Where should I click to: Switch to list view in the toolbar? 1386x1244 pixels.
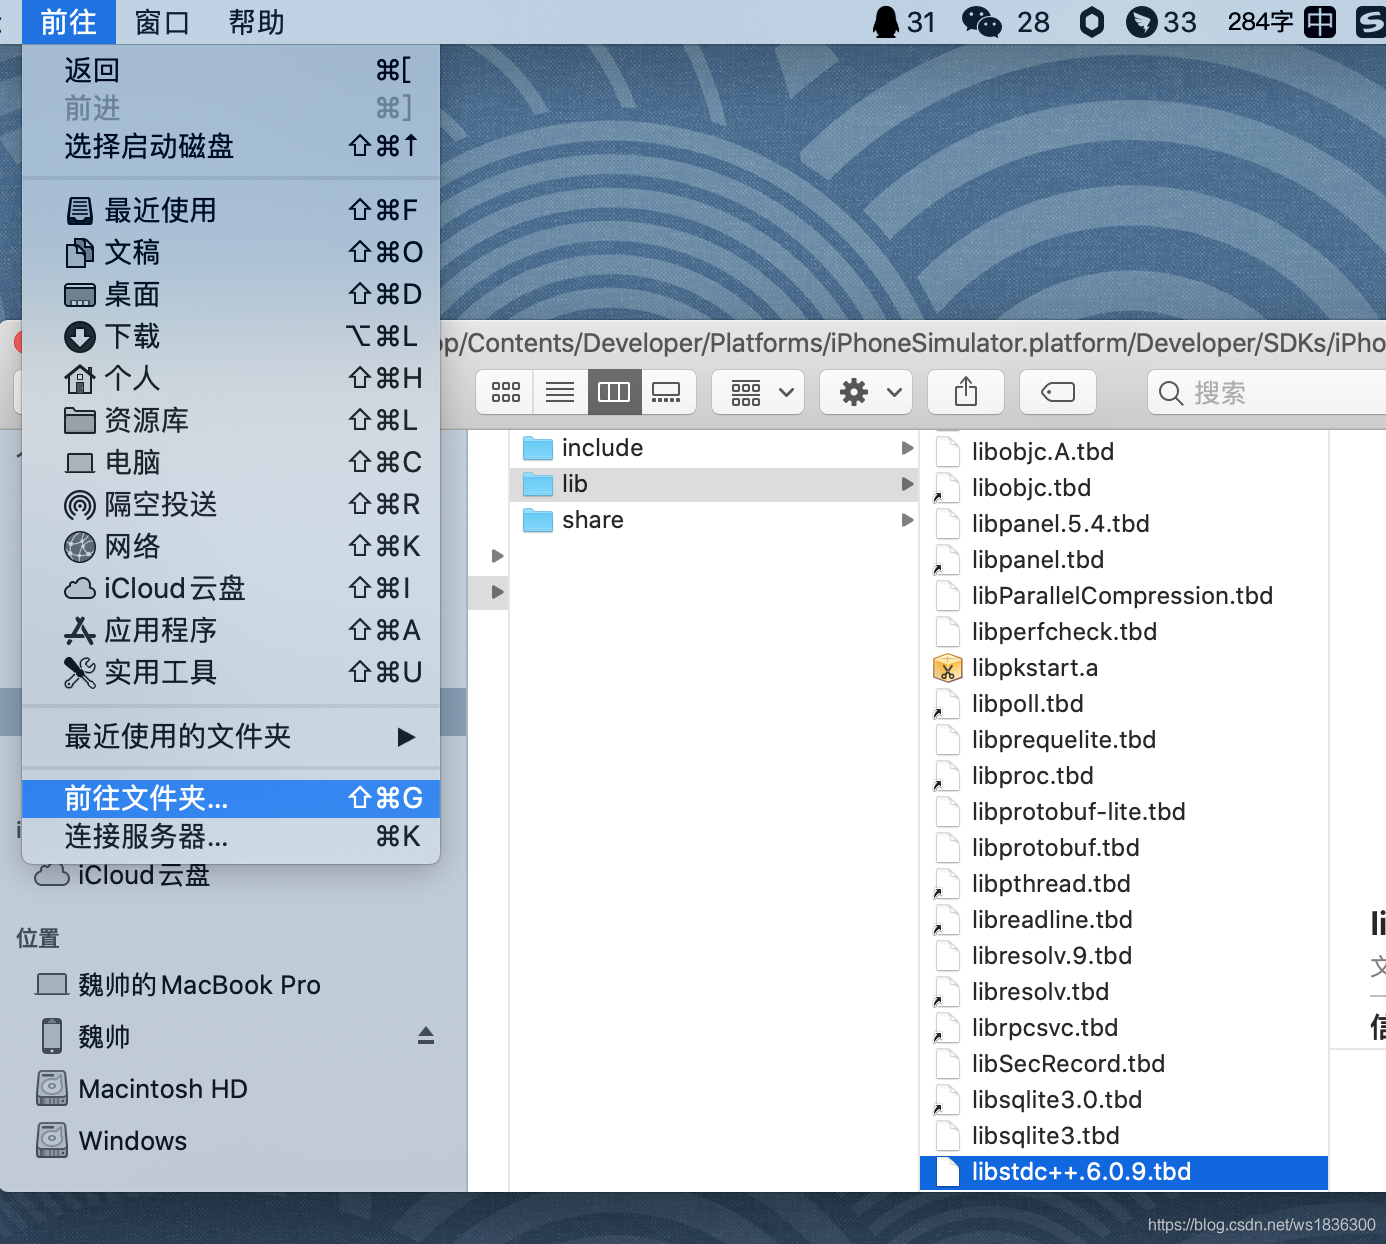(x=560, y=392)
